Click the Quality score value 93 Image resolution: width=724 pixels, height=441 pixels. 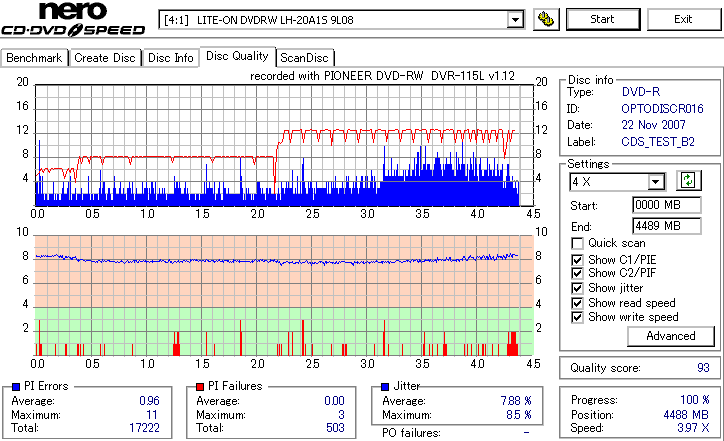tap(703, 368)
